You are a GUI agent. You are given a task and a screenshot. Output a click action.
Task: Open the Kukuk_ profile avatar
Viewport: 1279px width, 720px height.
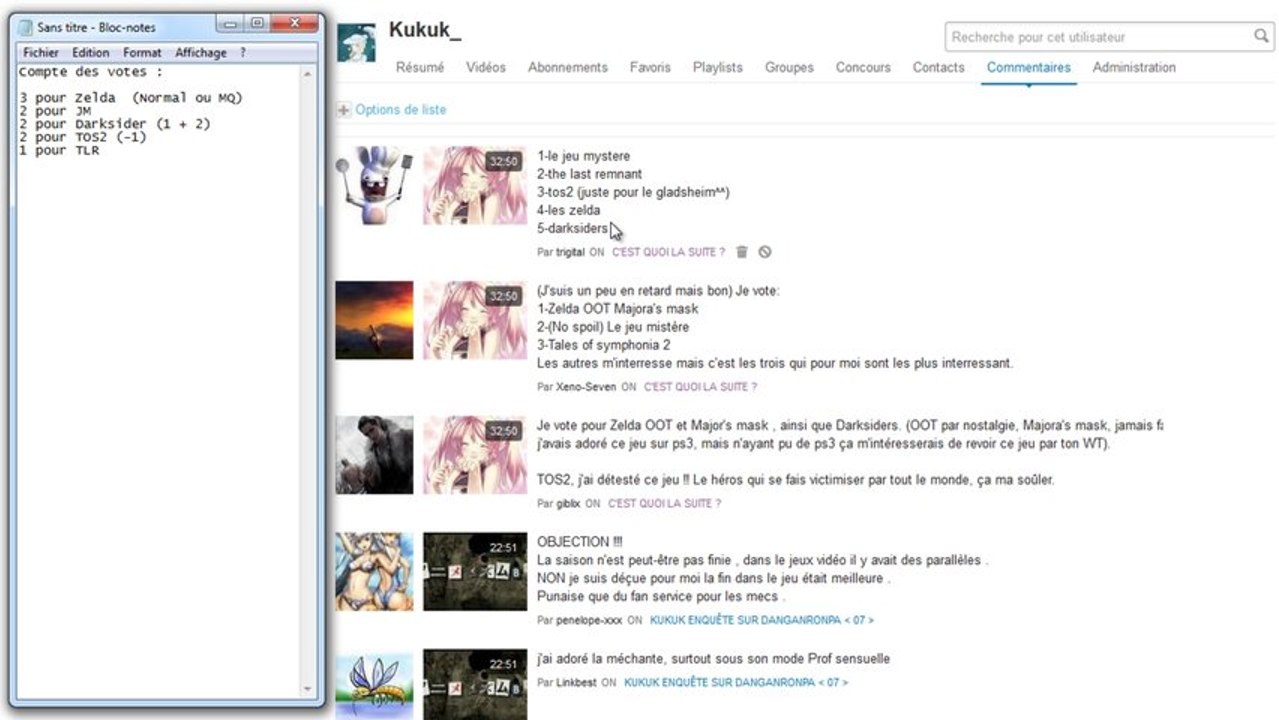pyautogui.click(x=357, y=44)
